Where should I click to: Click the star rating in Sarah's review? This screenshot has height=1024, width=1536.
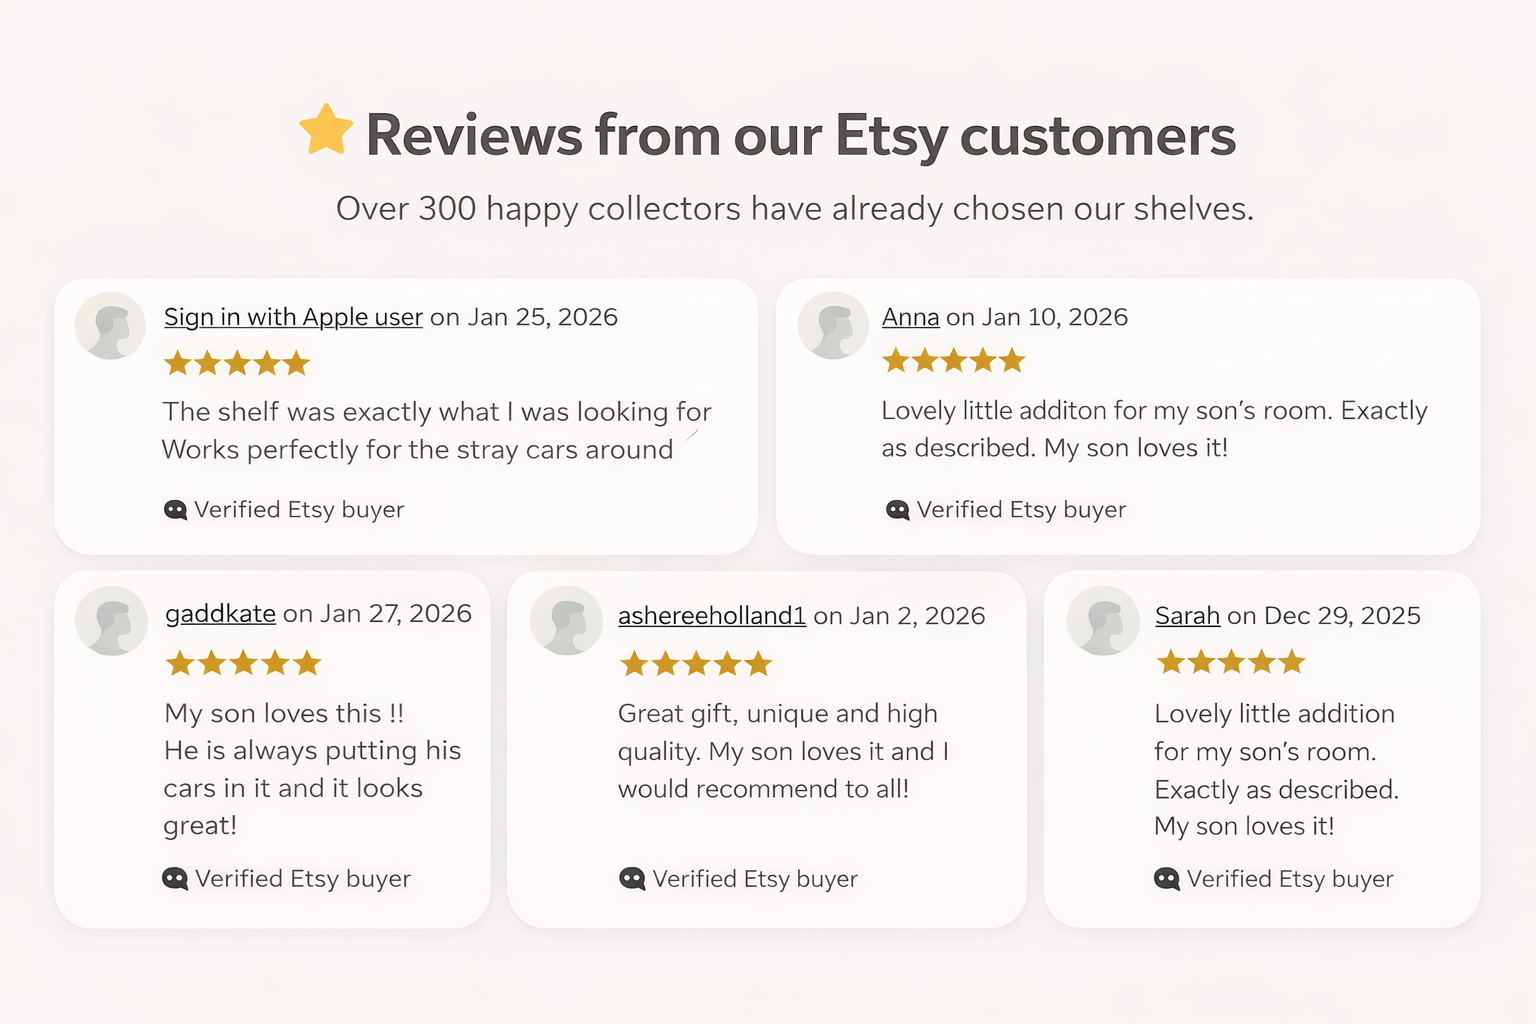coord(1231,661)
